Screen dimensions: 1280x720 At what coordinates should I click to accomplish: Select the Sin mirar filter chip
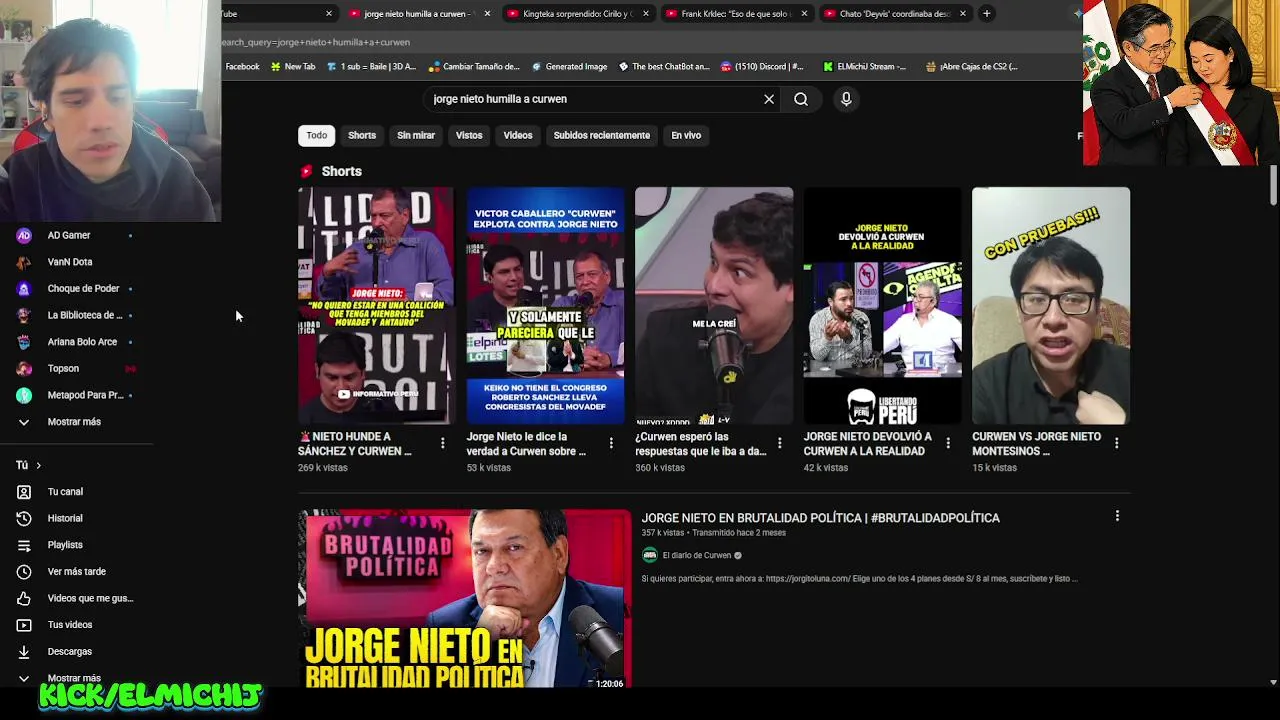click(416, 135)
